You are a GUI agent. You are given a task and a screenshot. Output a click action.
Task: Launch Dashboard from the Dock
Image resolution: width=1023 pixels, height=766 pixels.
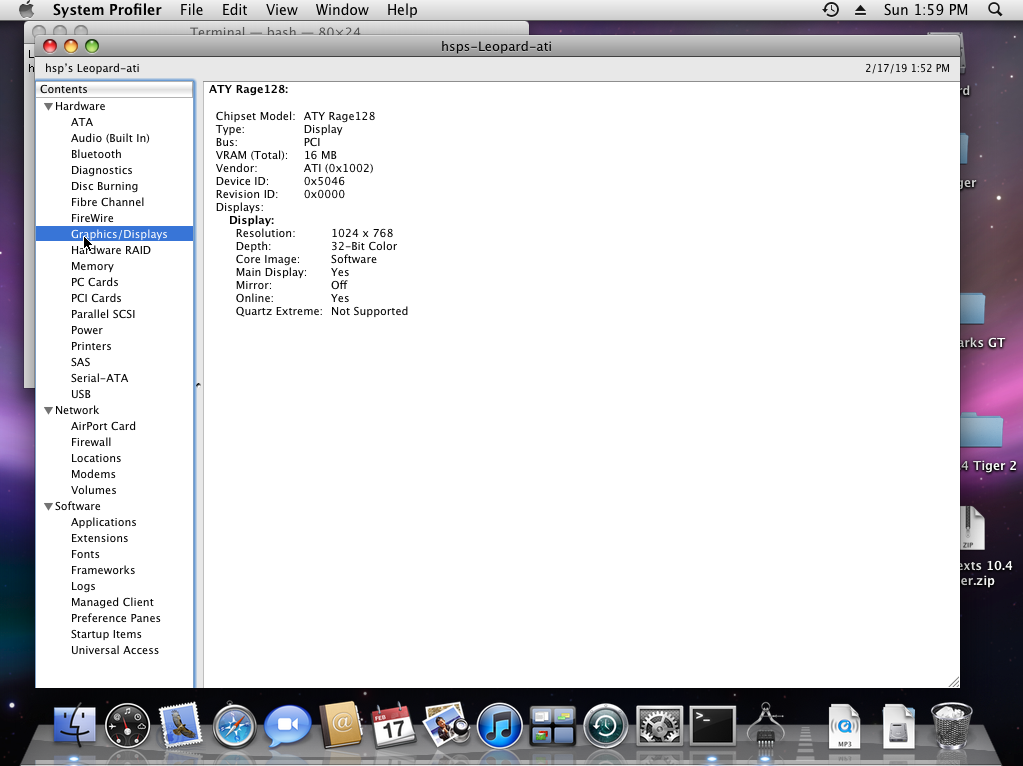click(127, 725)
